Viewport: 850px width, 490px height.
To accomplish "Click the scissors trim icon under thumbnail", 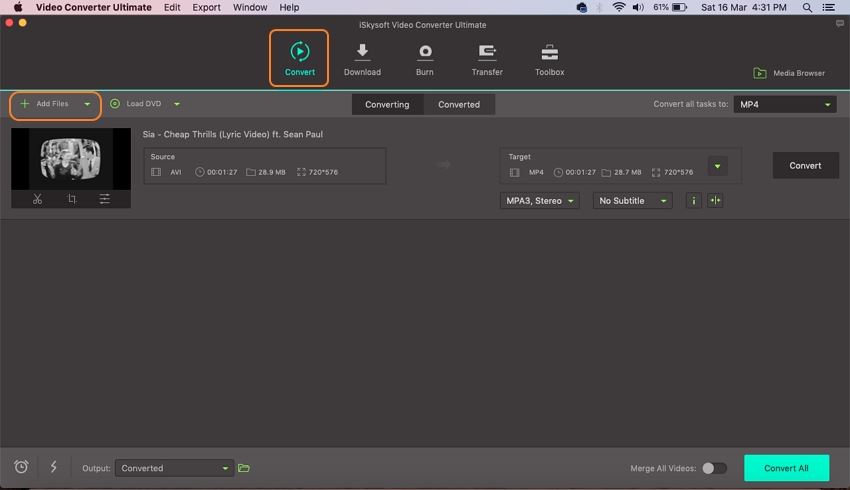I will [x=37, y=199].
